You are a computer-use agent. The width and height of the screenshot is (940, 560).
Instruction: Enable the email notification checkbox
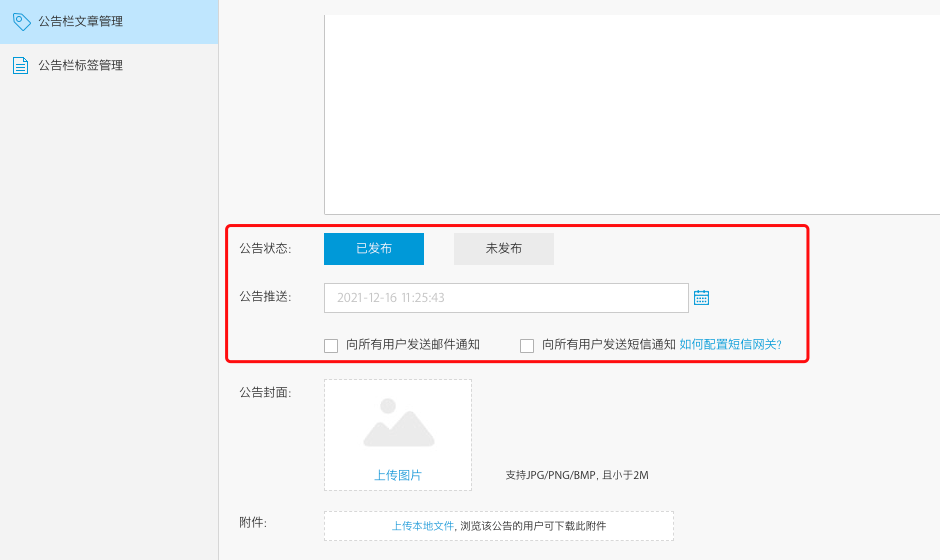331,346
